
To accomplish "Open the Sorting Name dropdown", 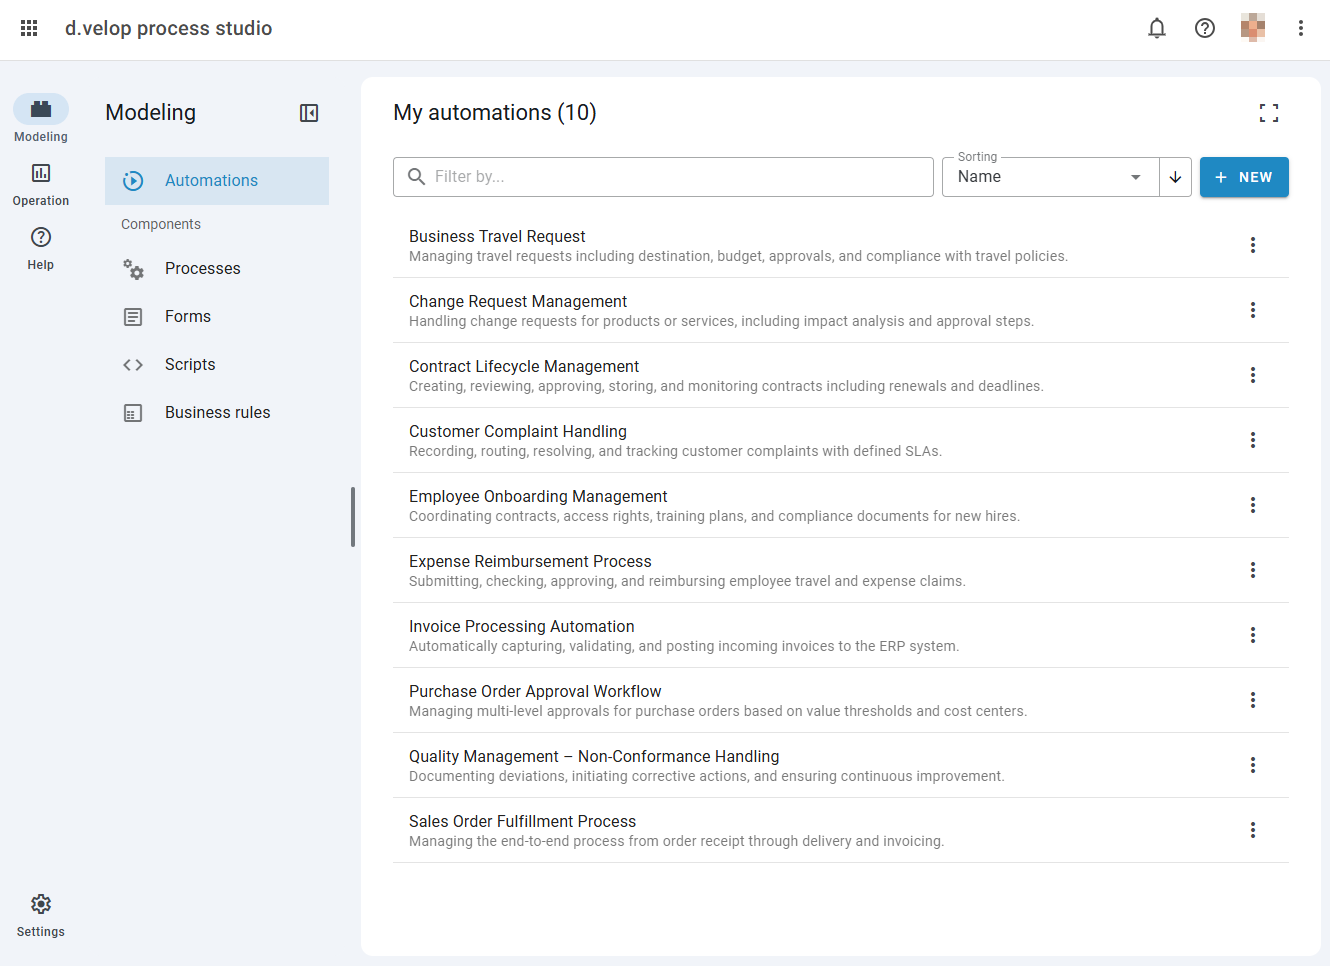I will tap(1050, 177).
